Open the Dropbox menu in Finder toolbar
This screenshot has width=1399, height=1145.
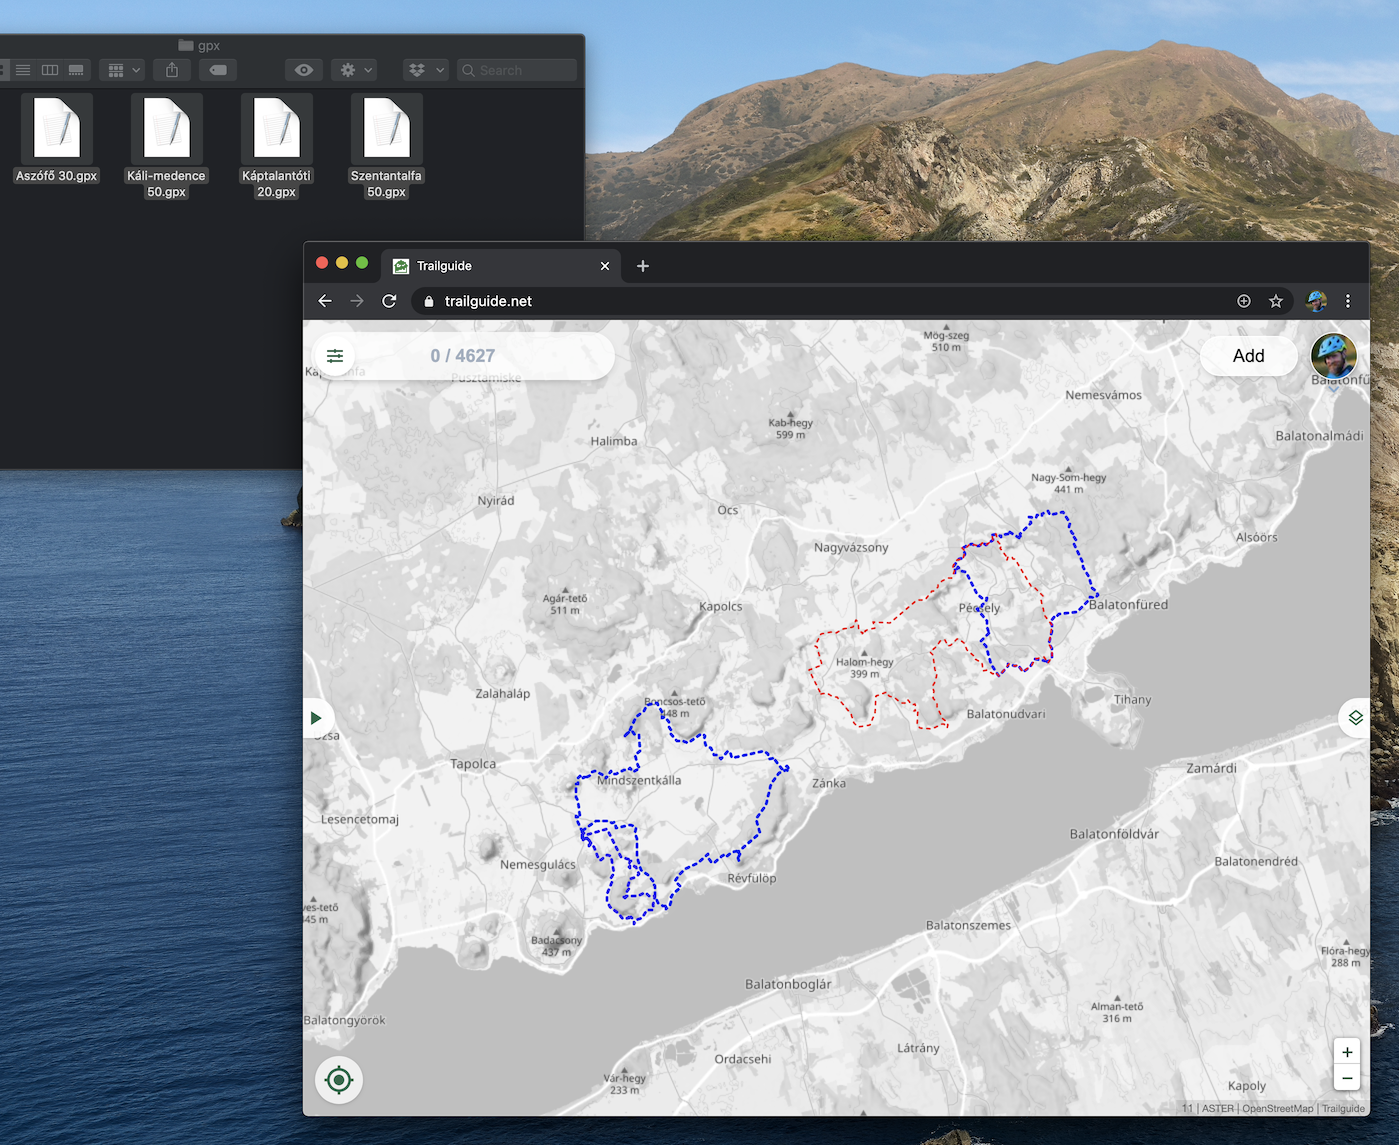(x=426, y=70)
